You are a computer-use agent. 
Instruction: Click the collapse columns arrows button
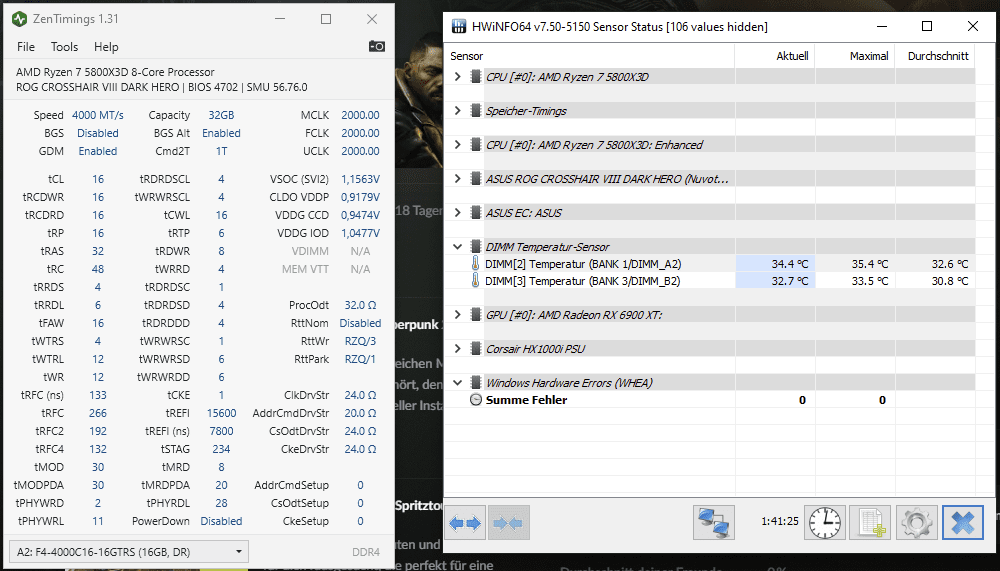(x=508, y=523)
